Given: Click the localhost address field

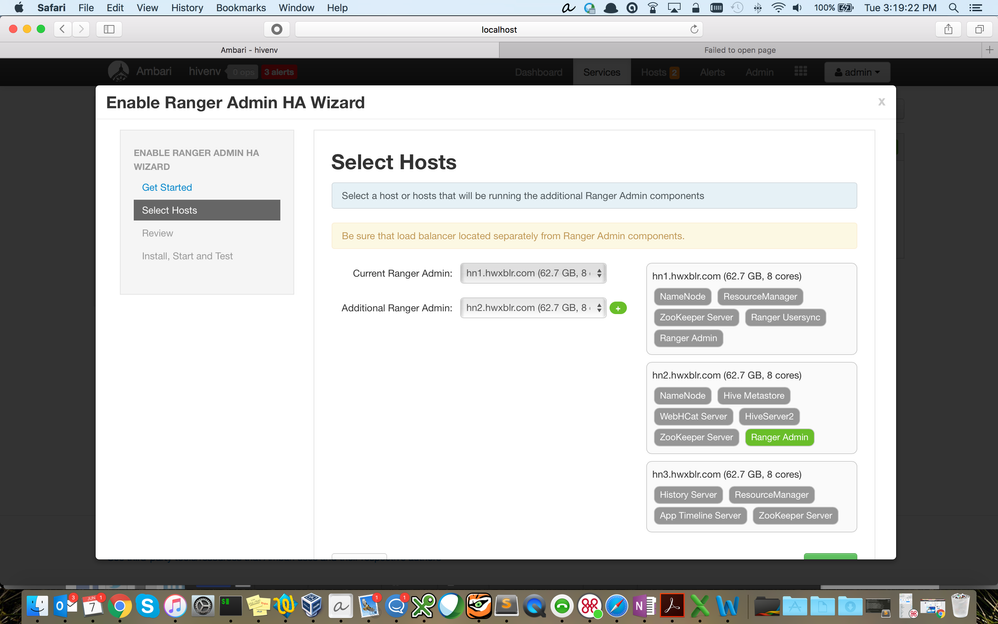Looking at the screenshot, I should pos(498,29).
